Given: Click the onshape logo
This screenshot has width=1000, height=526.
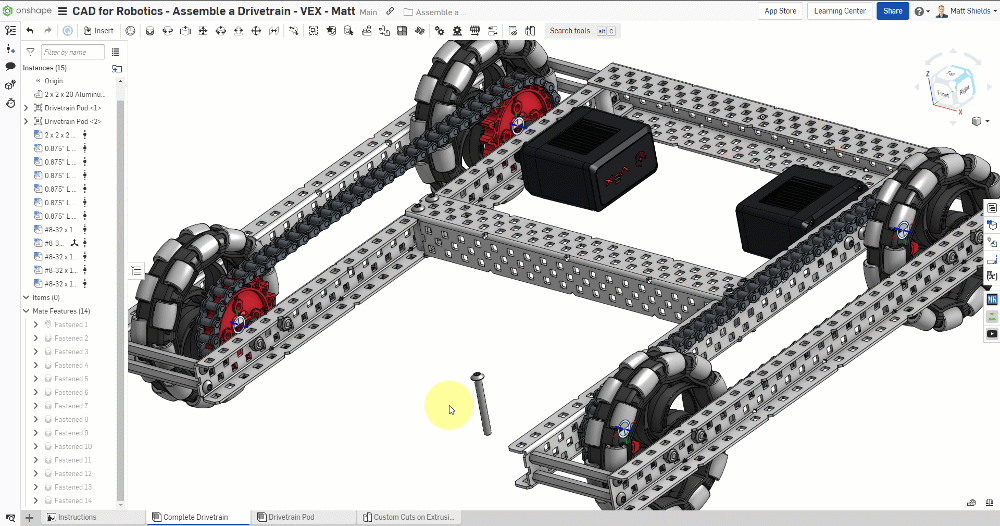Looking at the screenshot, I should (27, 11).
